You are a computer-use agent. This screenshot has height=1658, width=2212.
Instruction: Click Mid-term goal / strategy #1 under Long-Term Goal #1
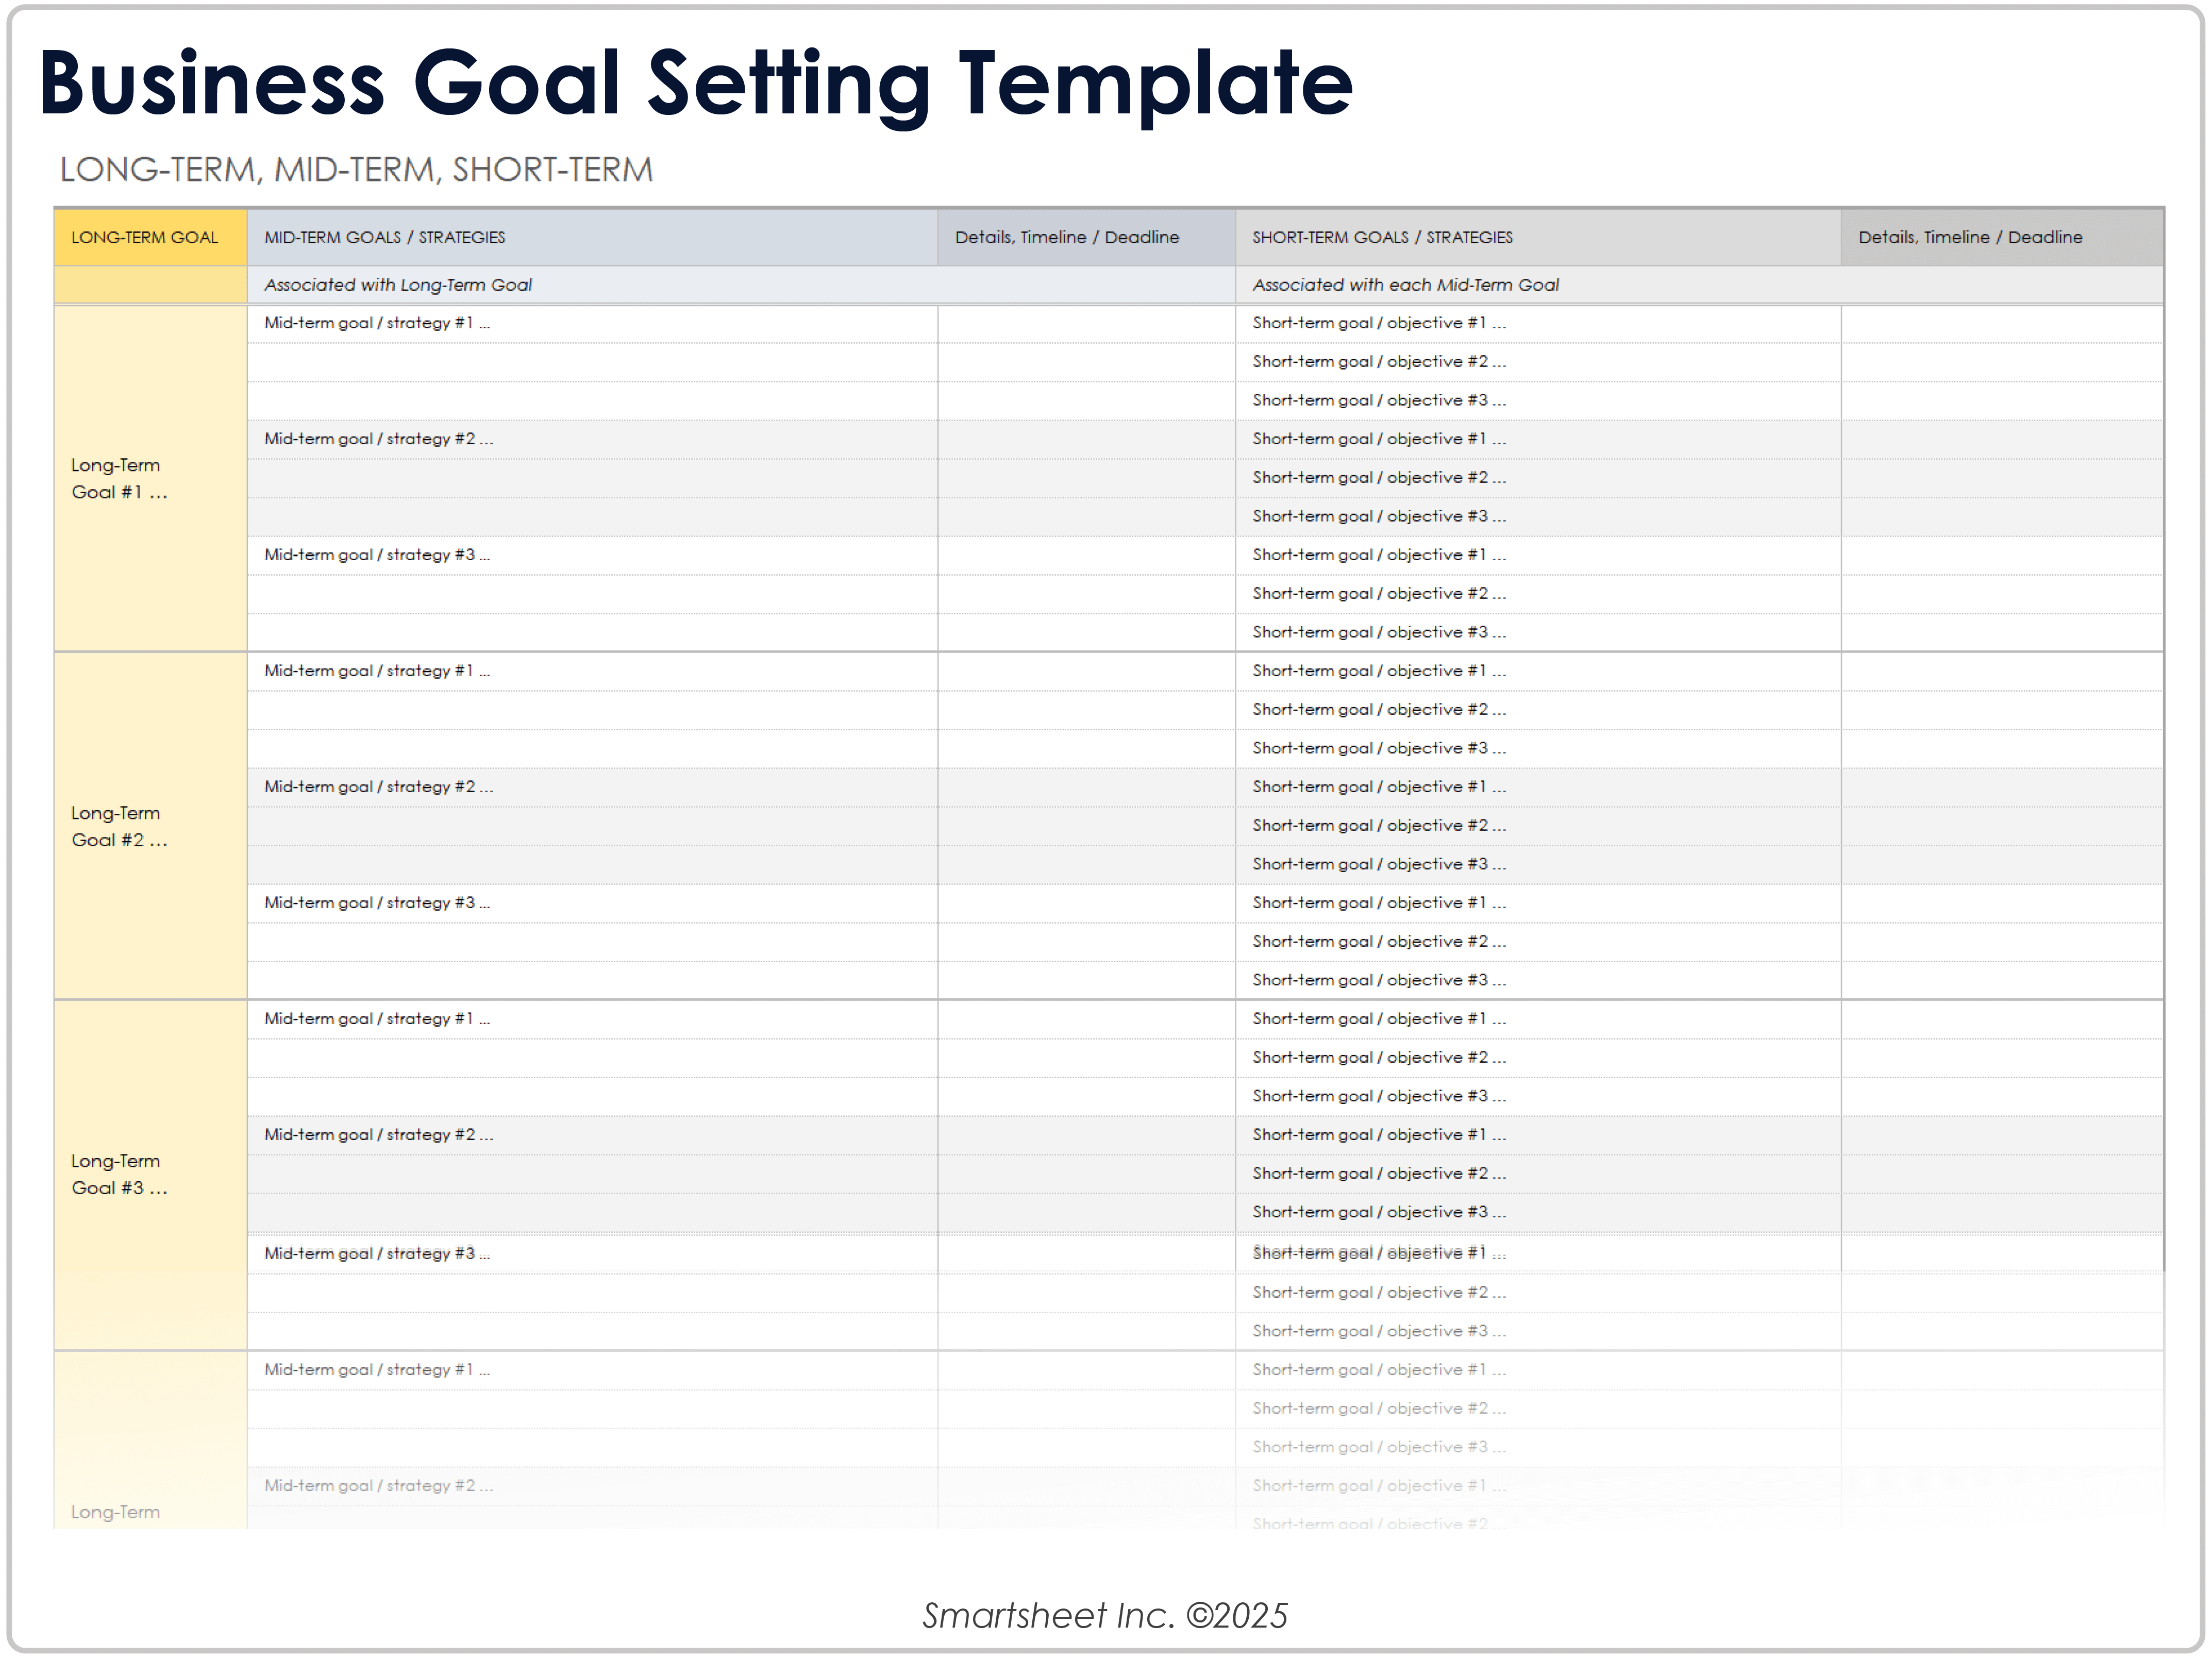pyautogui.click(x=377, y=323)
